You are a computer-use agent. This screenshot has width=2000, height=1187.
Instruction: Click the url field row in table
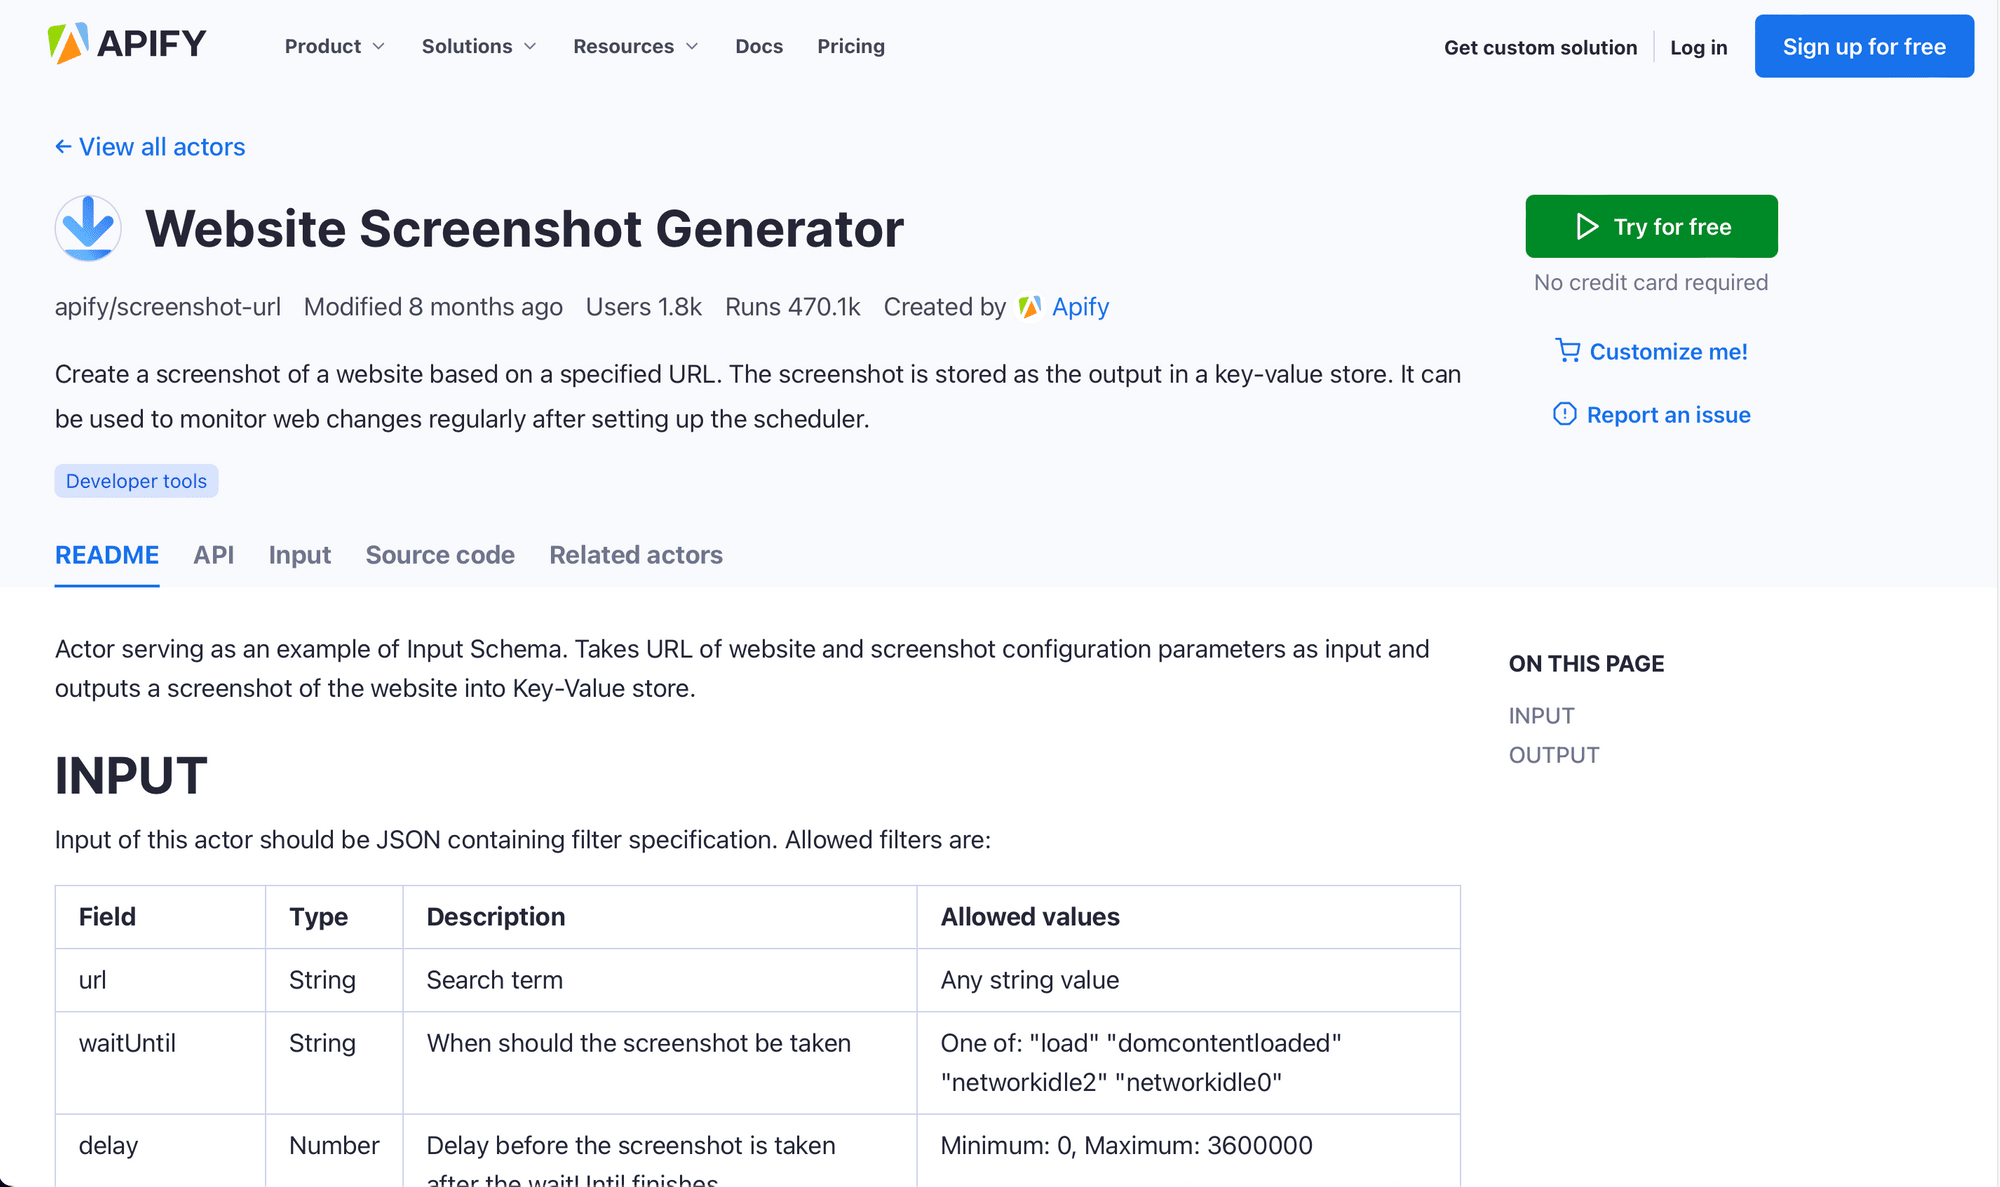coord(757,979)
